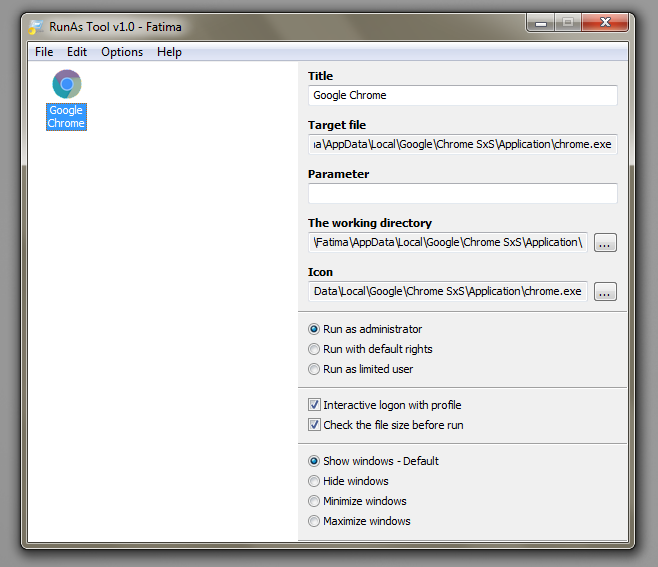Open the Options menu

122,52
